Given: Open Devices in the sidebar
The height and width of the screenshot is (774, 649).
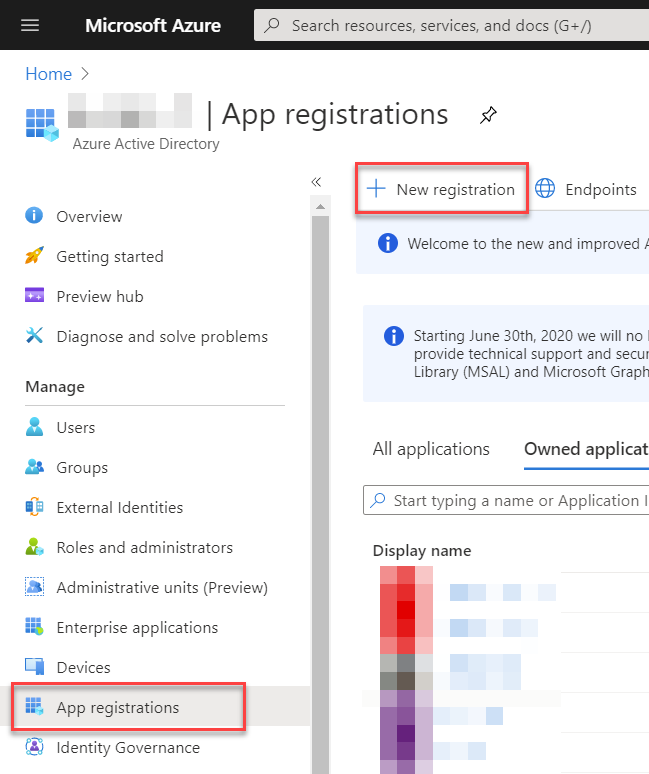Looking at the screenshot, I should 83,667.
